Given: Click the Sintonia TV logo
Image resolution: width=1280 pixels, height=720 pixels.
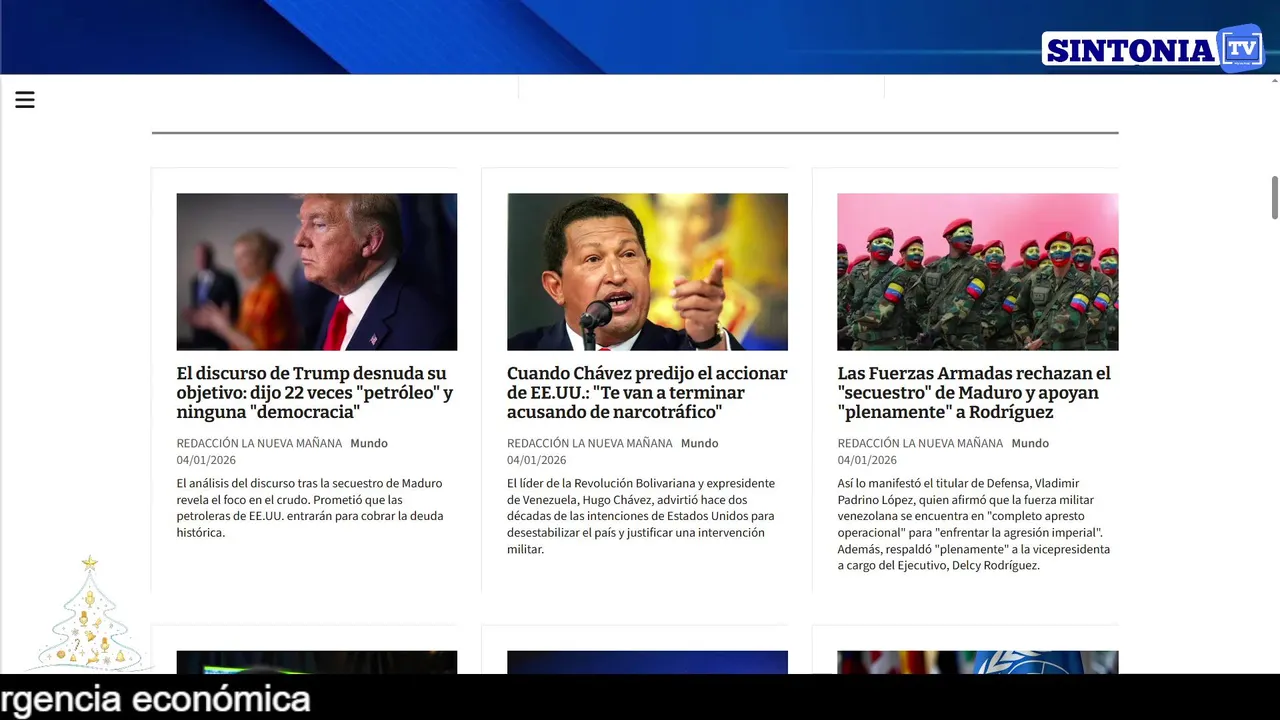Looking at the screenshot, I should click(x=1152, y=49).
